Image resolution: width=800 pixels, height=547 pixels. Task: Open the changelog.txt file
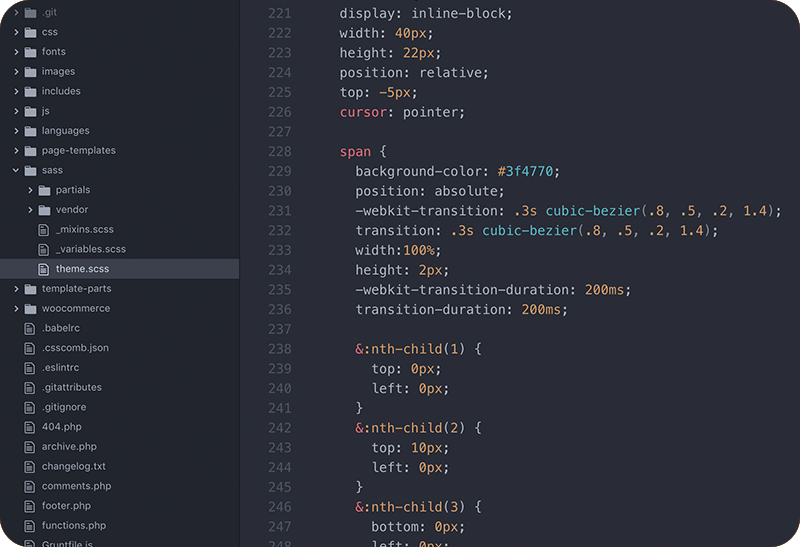click(x=74, y=466)
